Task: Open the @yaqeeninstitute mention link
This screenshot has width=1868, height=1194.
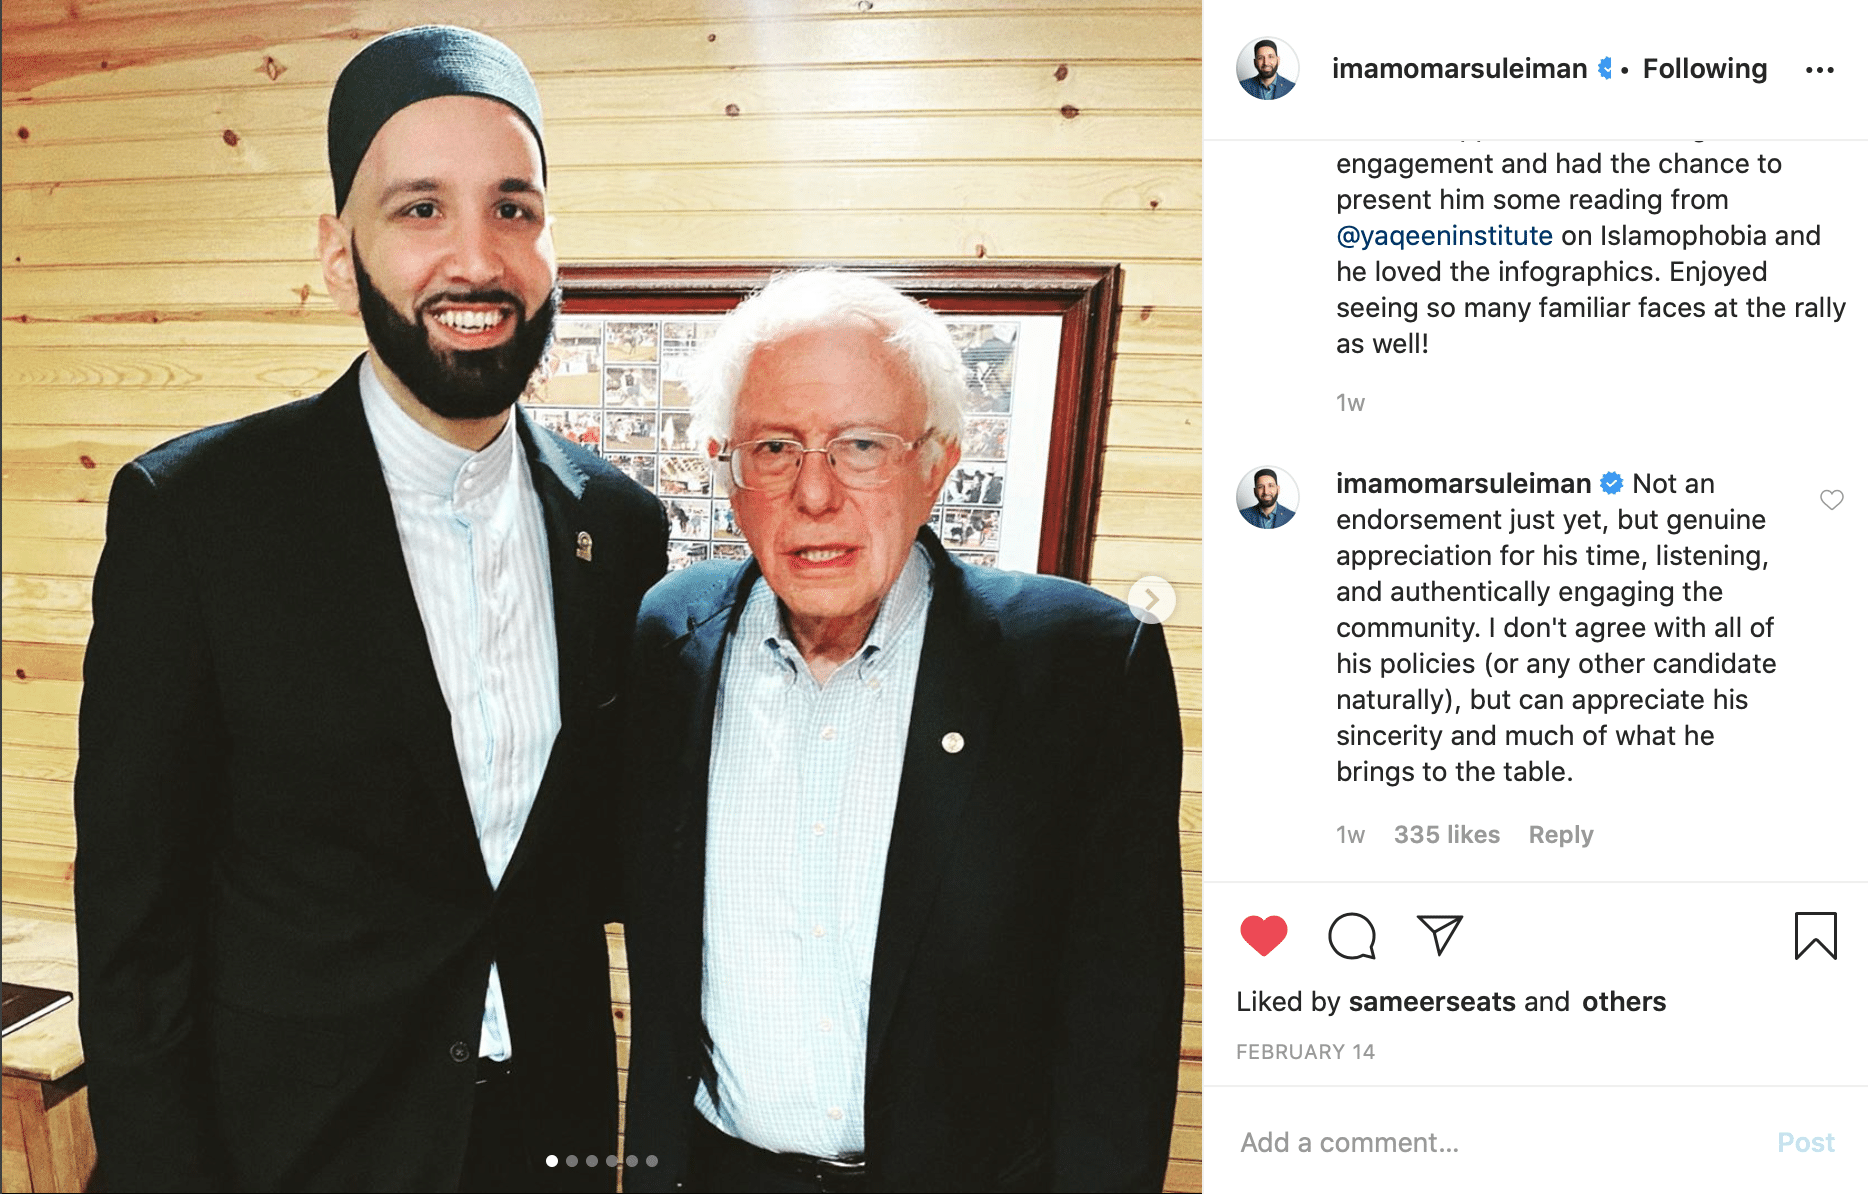Action: [1444, 236]
